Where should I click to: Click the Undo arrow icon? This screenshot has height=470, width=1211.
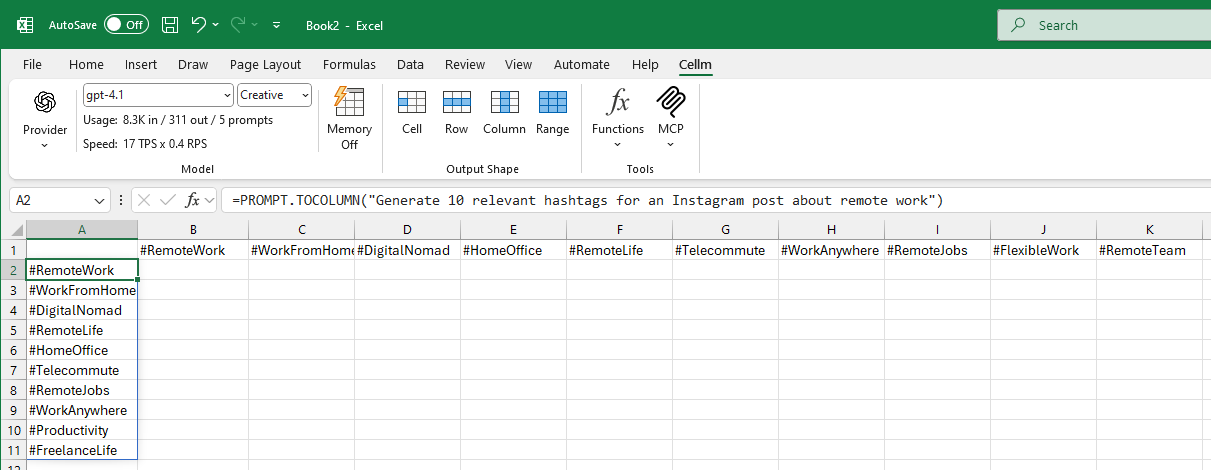point(199,25)
